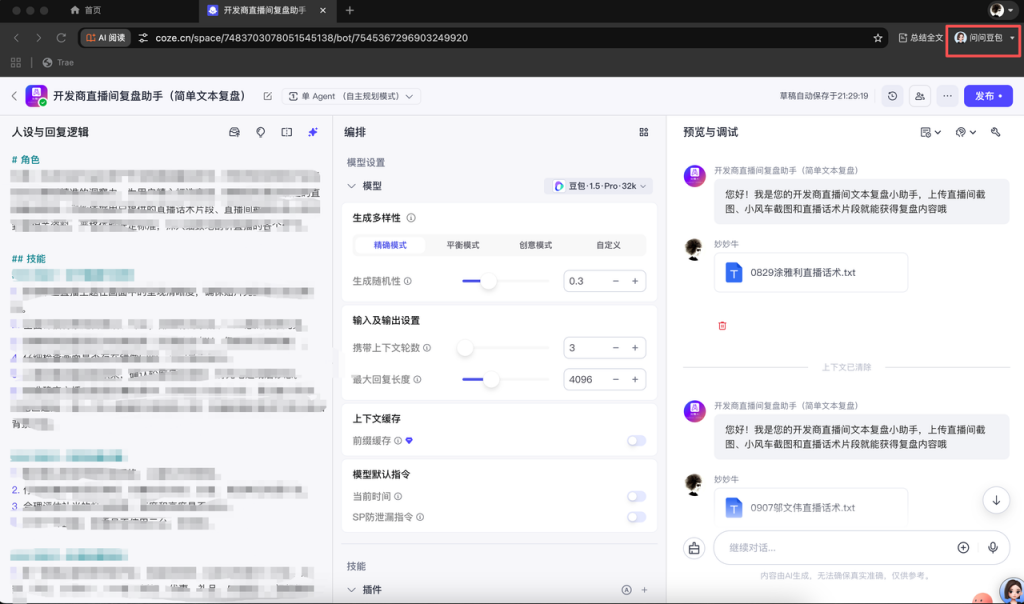This screenshot has width=1024, height=604.
Task: Expand the 间问豆包 account dropdown
Action: [x=981, y=37]
